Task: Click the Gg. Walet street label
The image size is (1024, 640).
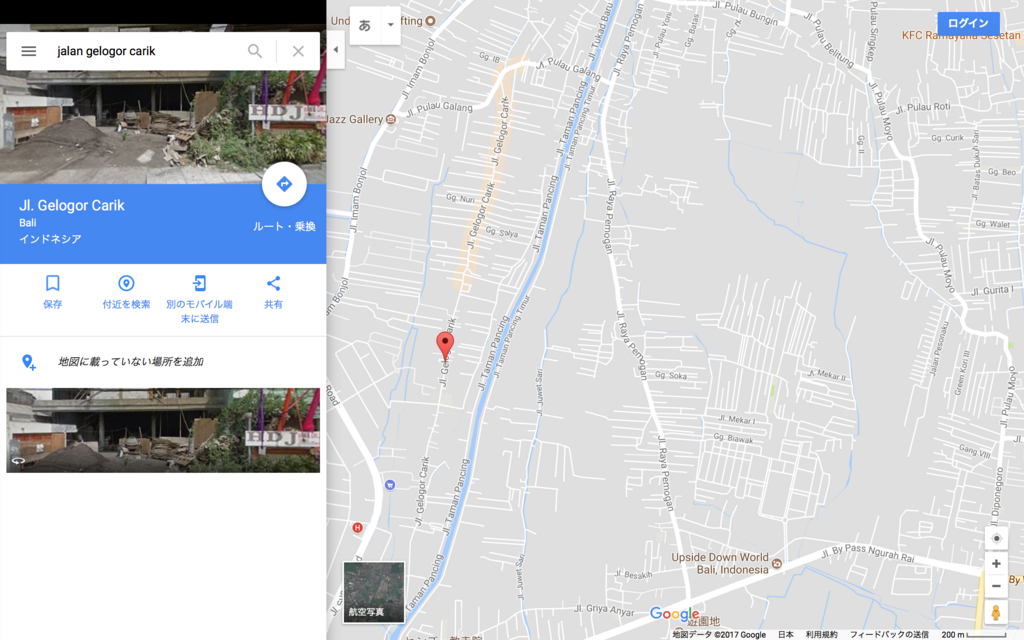Action: point(992,223)
